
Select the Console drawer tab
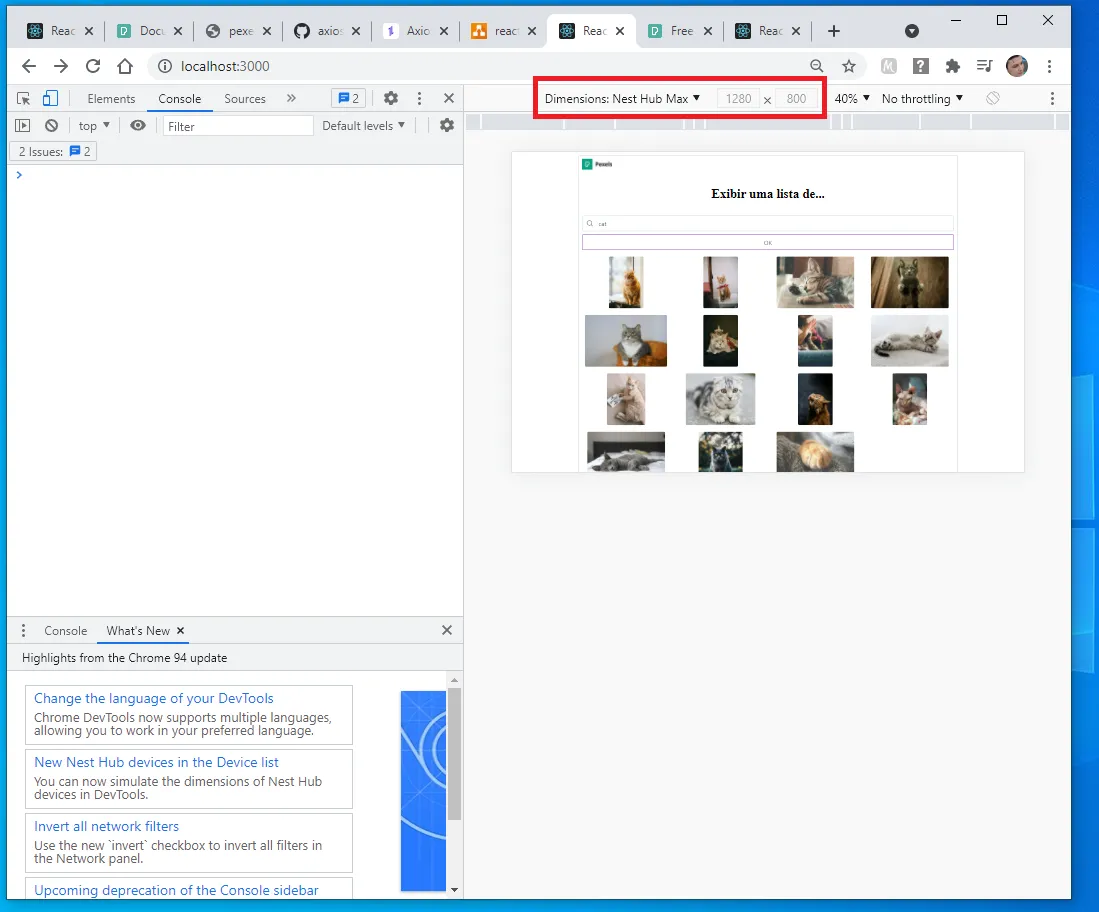[66, 630]
